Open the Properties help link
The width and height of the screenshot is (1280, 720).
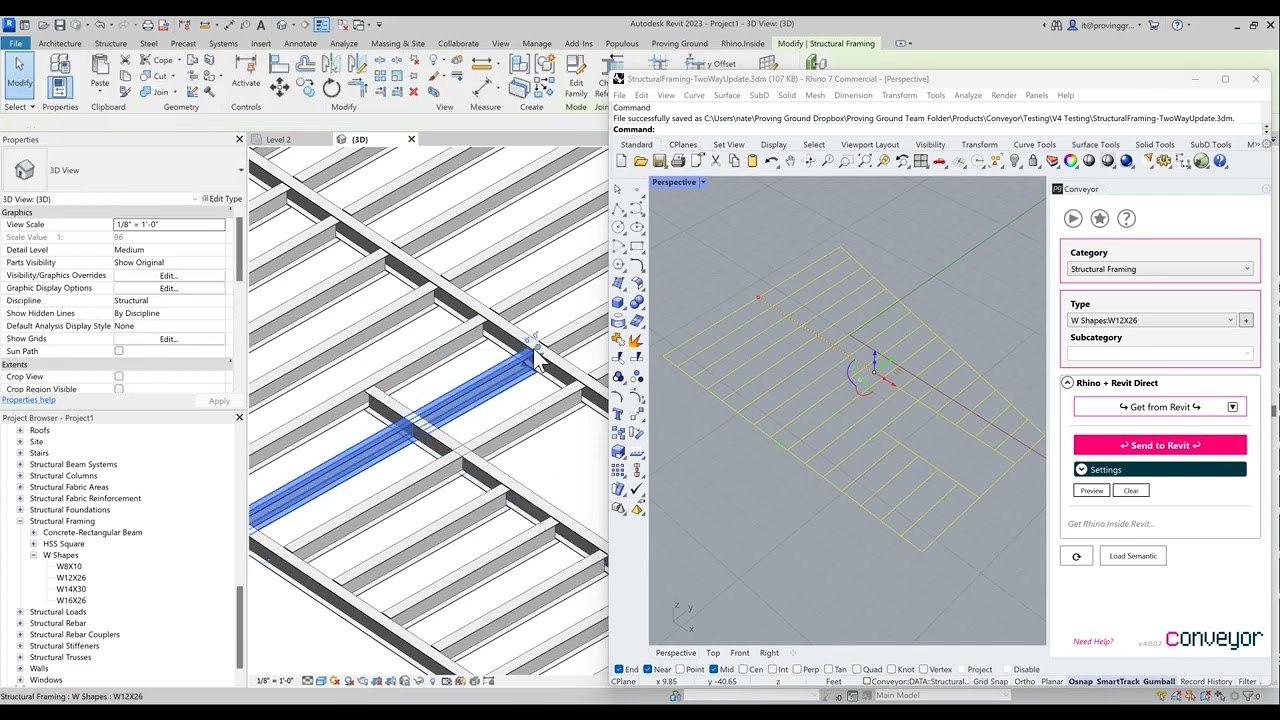point(29,400)
